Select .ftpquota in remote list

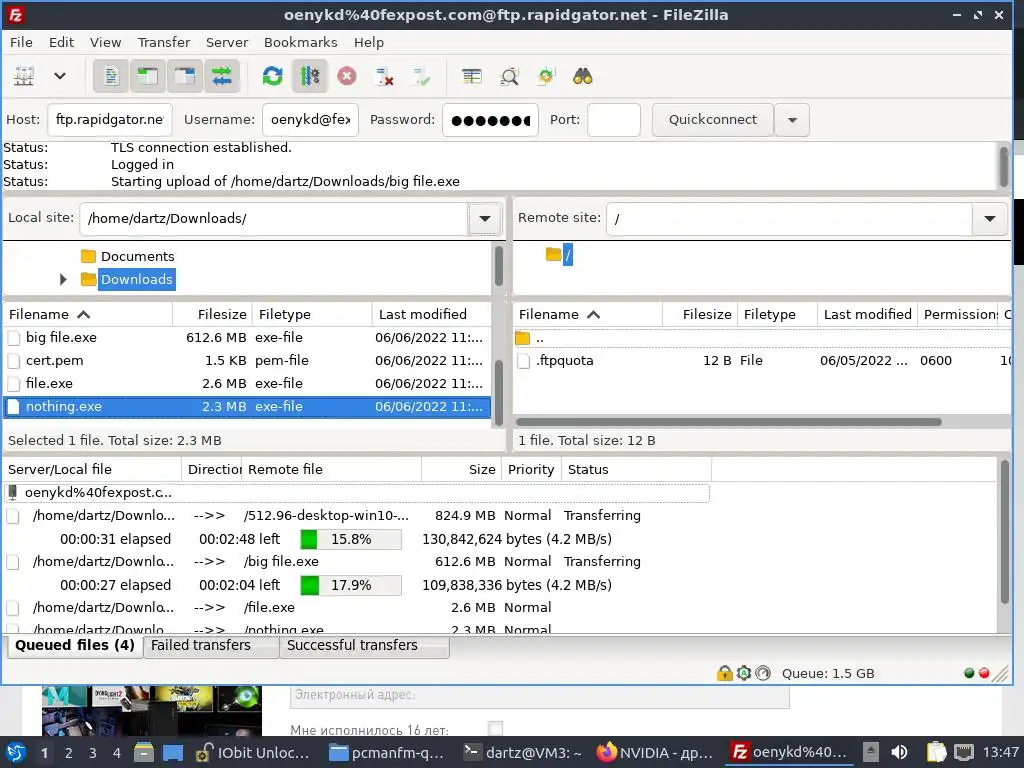761,360
